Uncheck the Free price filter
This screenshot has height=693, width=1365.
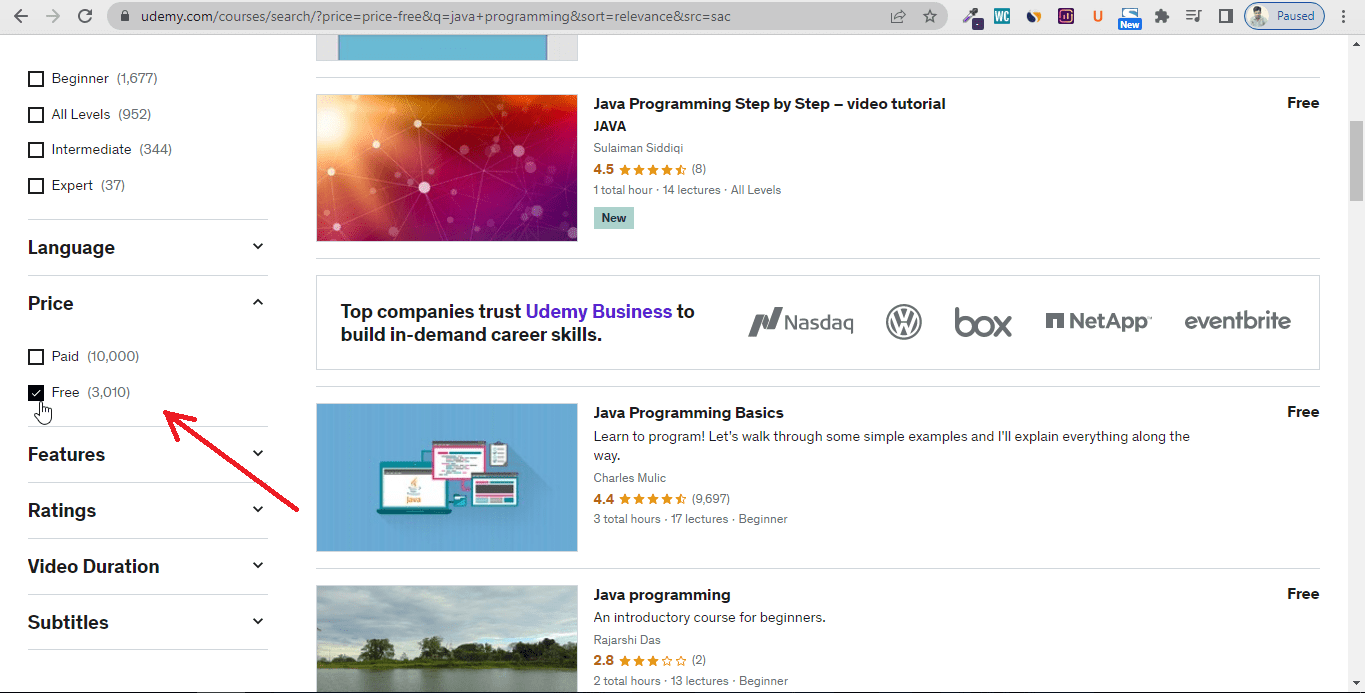point(36,393)
